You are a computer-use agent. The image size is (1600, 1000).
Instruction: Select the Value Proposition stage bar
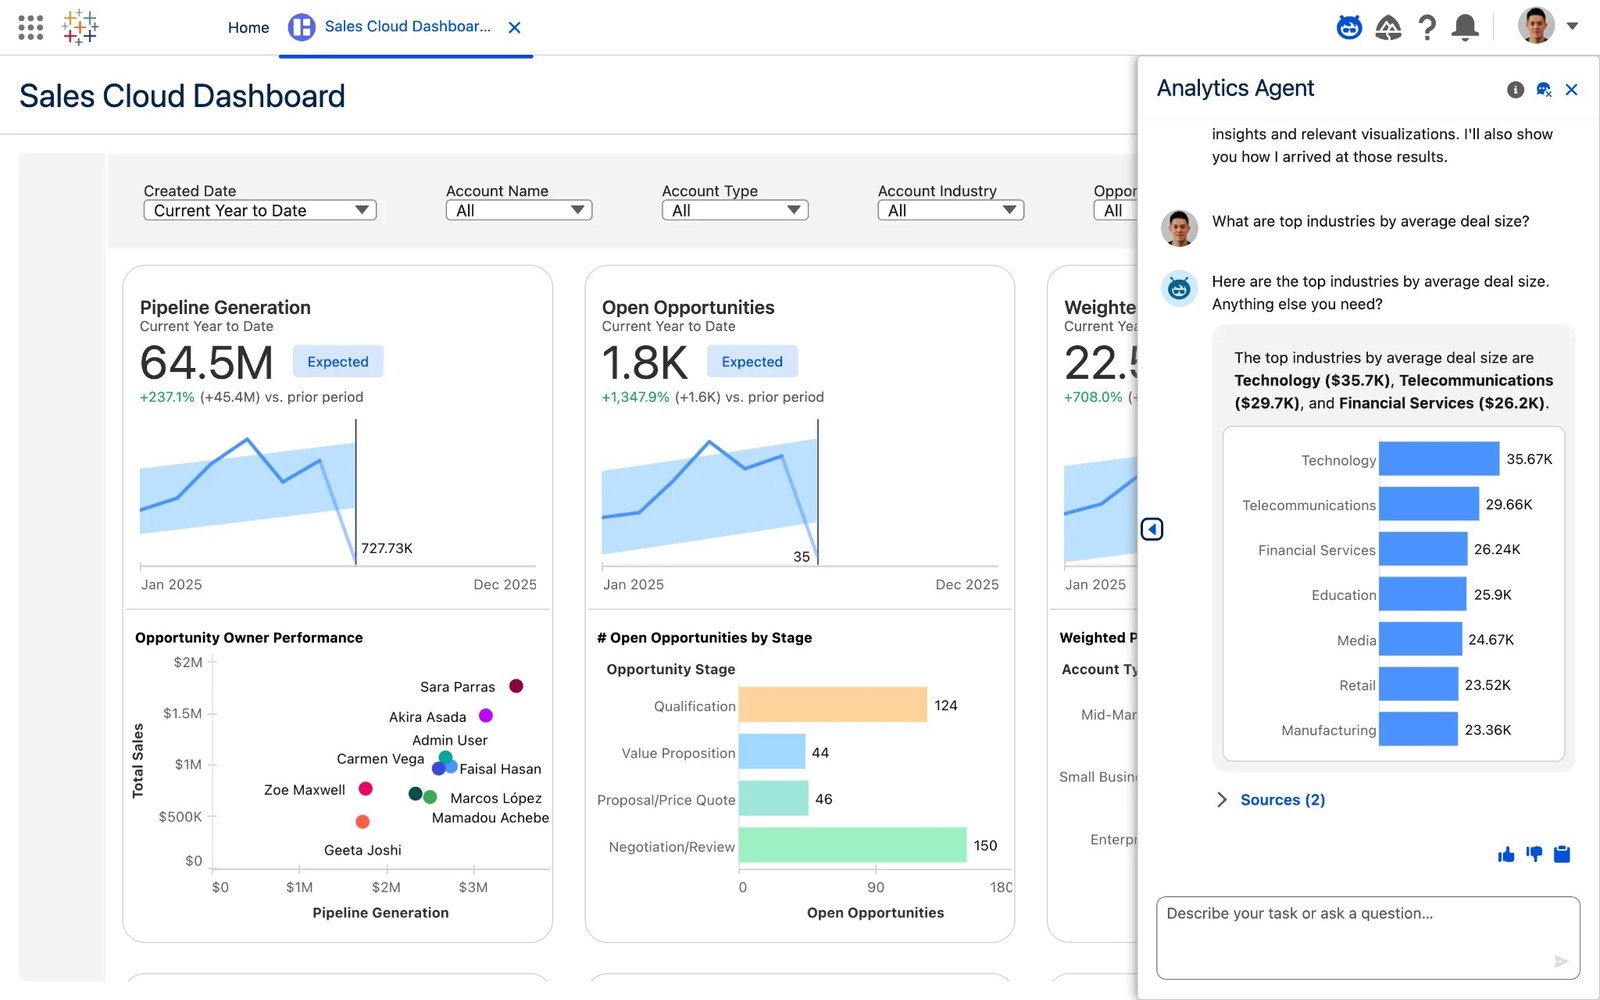pyautogui.click(x=772, y=752)
